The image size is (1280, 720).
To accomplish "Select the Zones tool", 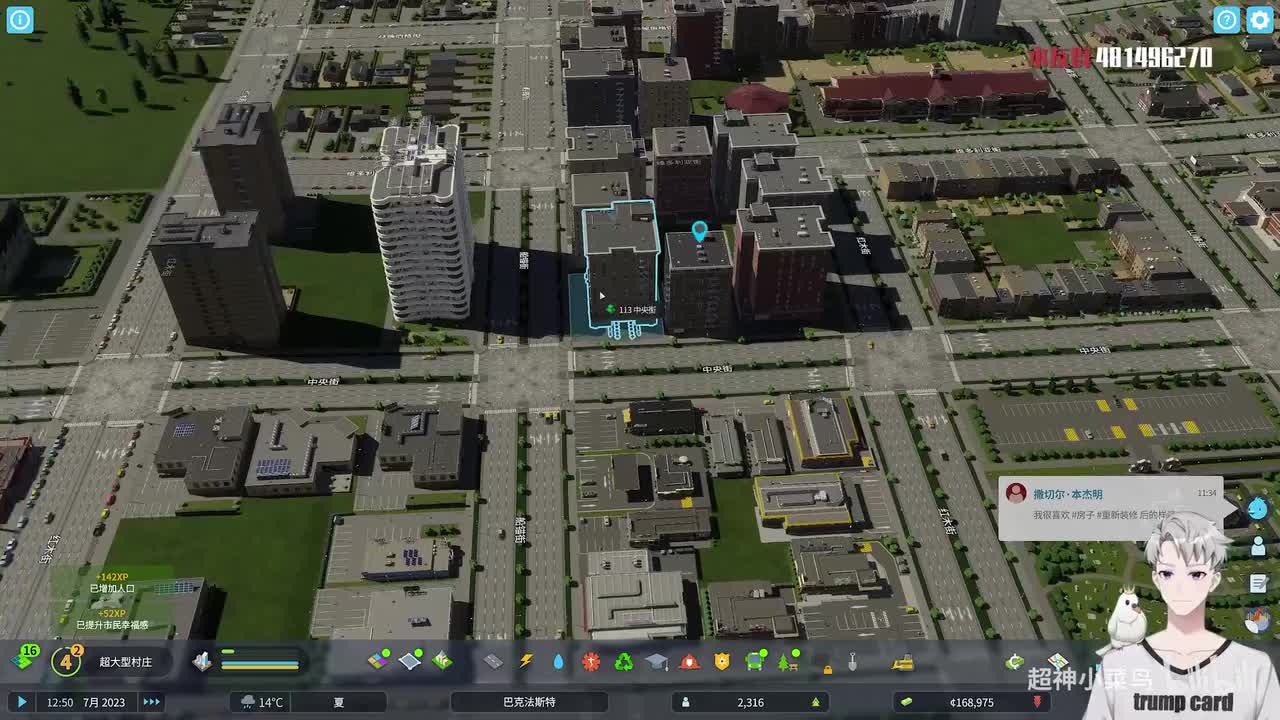I will [379, 661].
